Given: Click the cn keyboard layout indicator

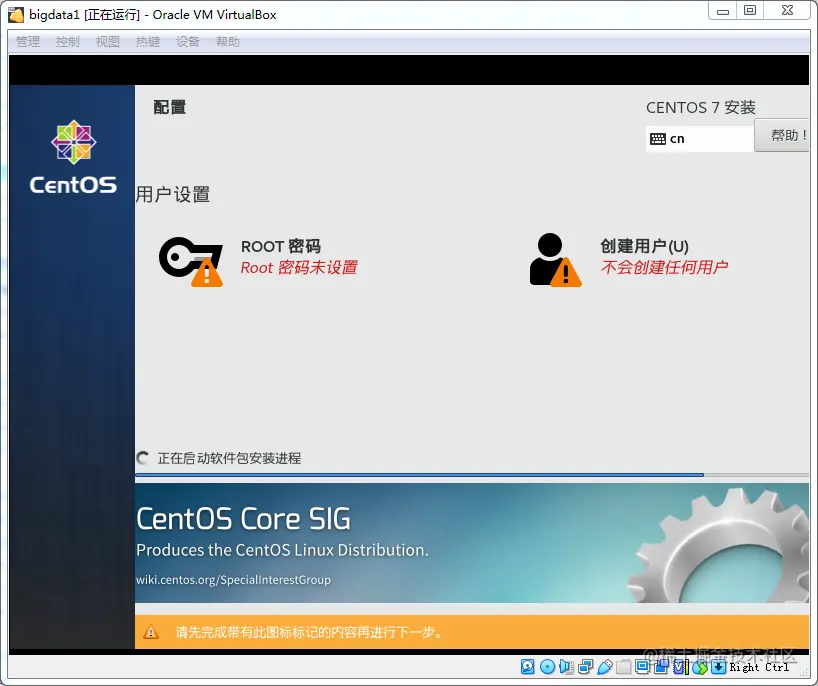Looking at the screenshot, I should 700,139.
